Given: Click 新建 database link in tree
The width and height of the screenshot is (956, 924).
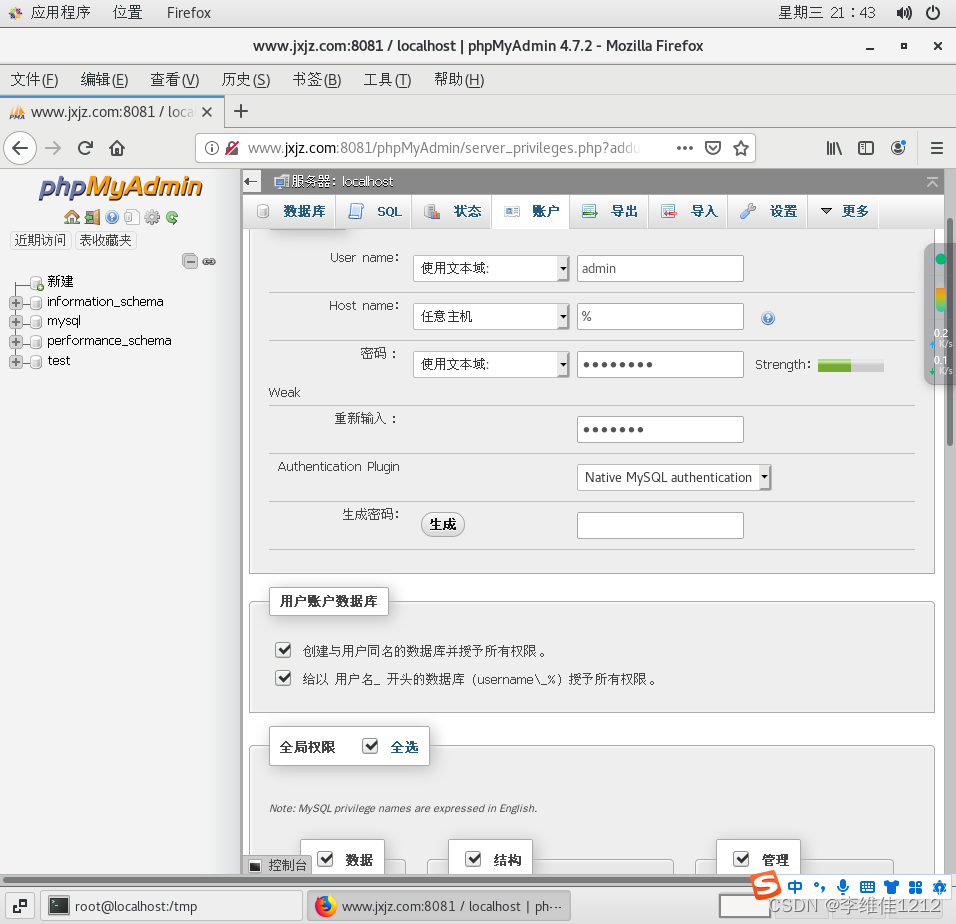Looking at the screenshot, I should [x=60, y=282].
